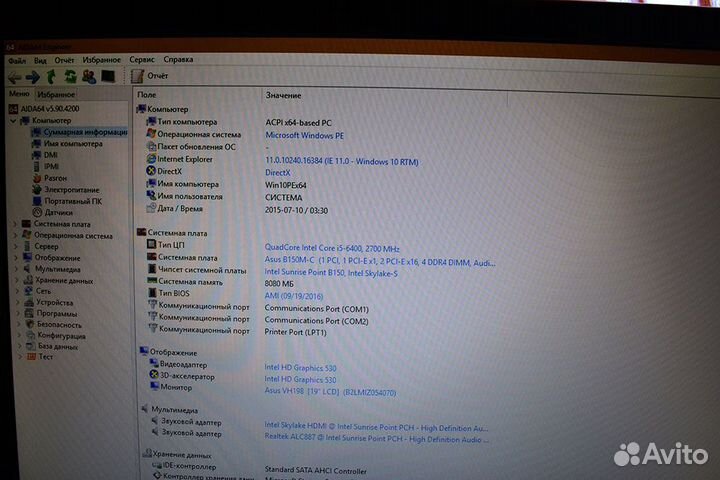Collapse the Компьютер tree node
Image resolution: width=720 pixels, height=480 pixels.
pos(13,120)
